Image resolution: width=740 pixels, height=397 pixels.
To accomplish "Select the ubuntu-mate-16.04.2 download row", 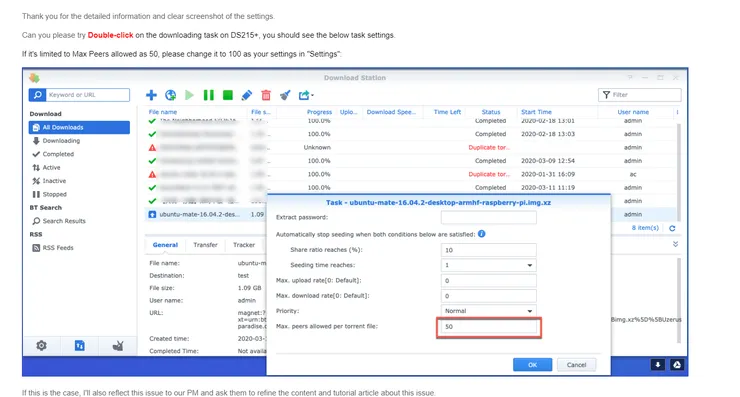I will click(206, 214).
